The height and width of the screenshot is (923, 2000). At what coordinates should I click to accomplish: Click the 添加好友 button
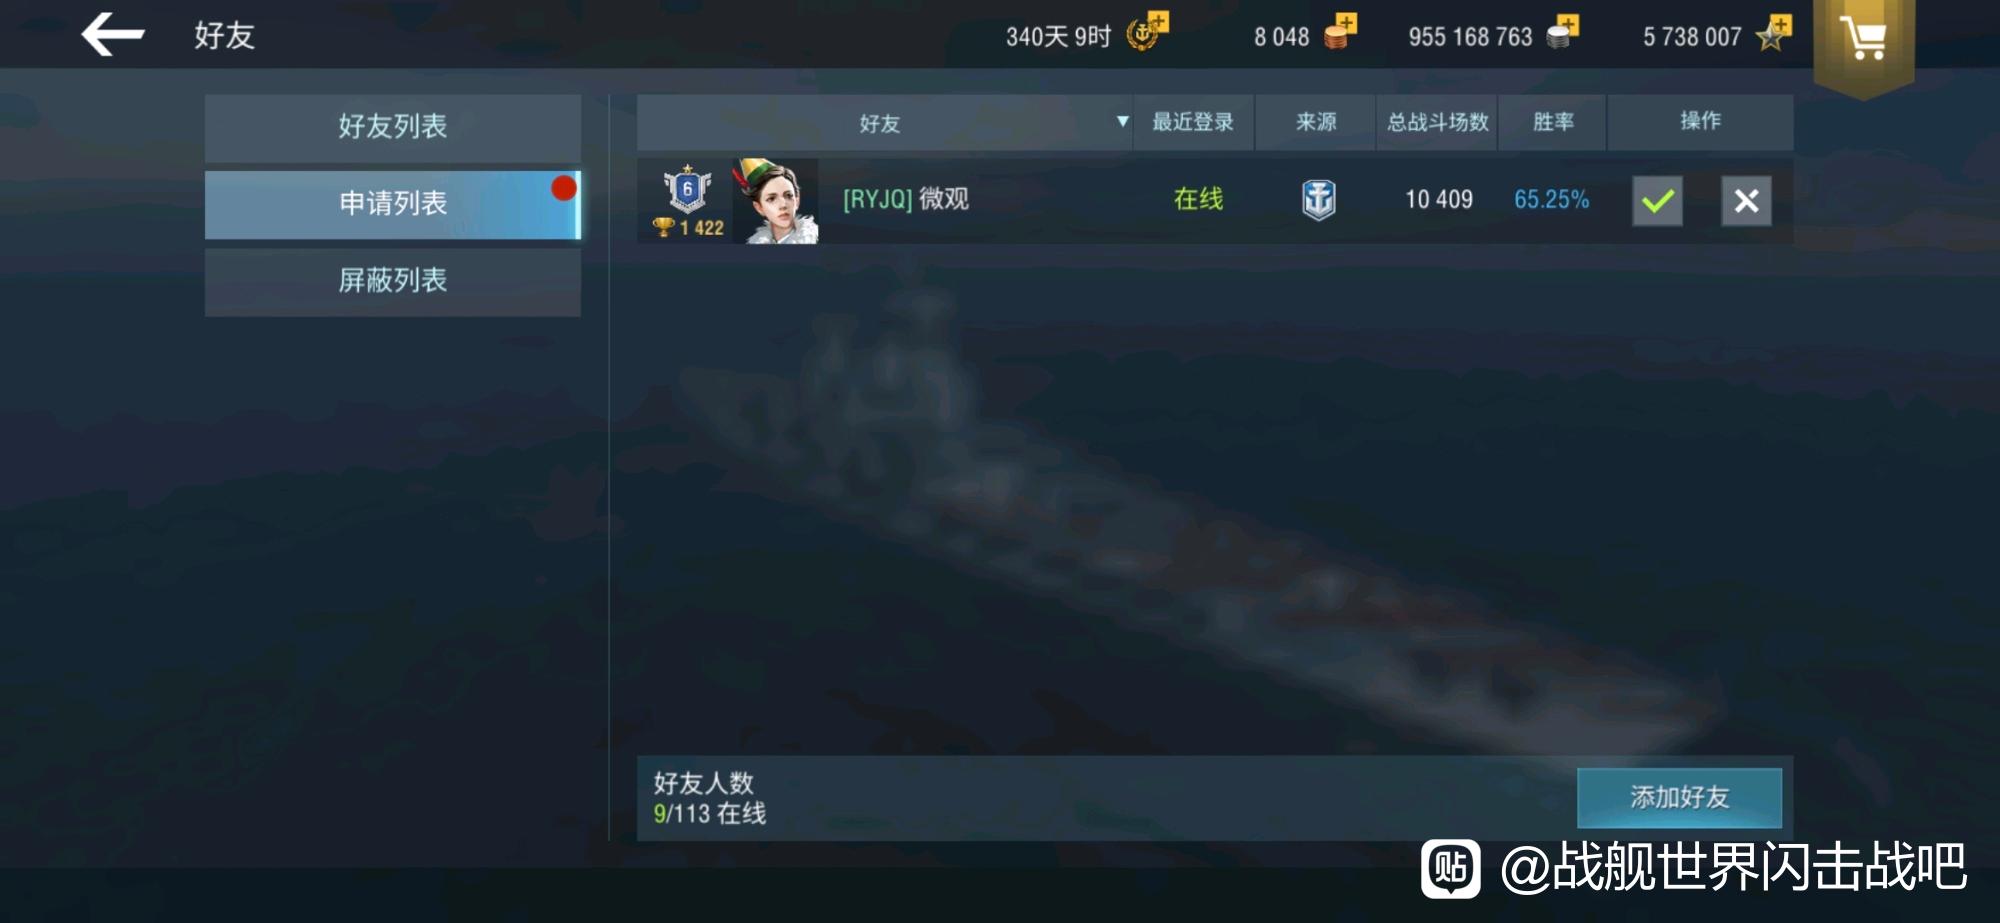(x=1679, y=797)
